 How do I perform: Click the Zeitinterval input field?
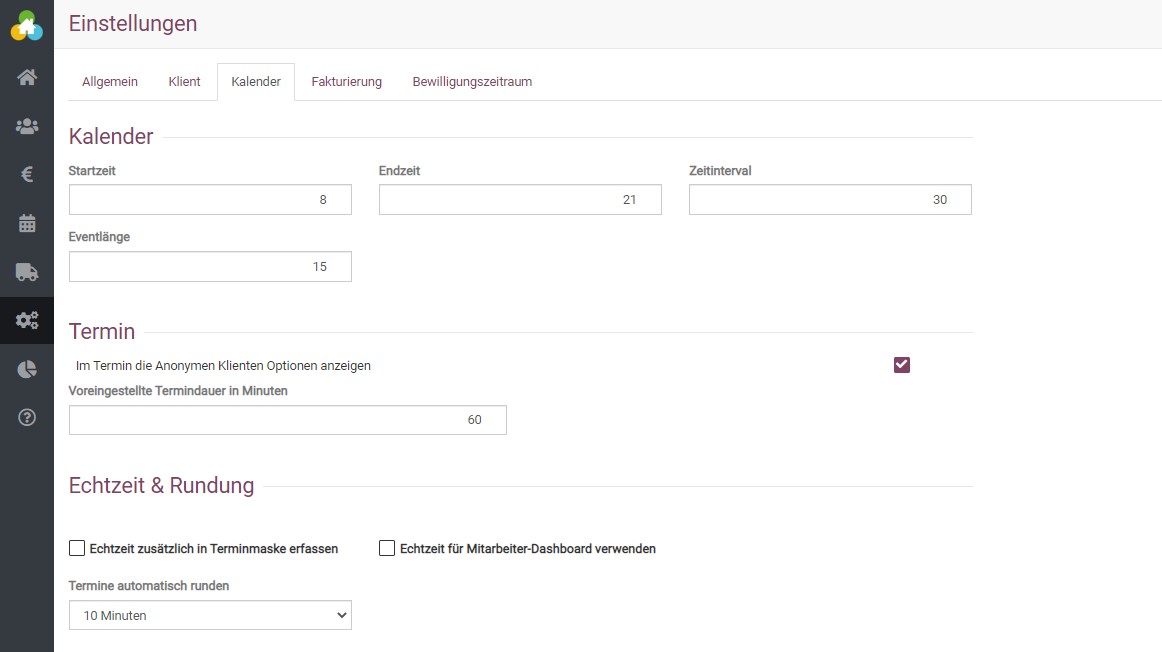tap(830, 200)
